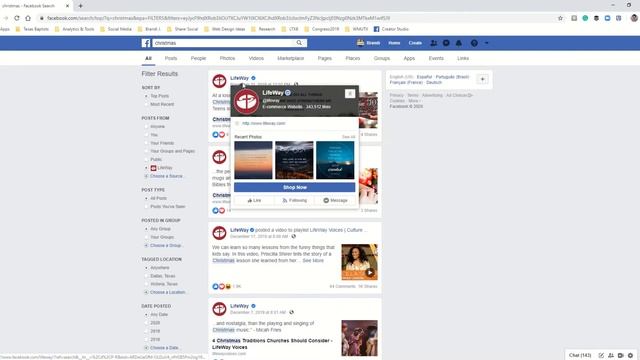Open LifeWay profile picture in hover card
640x360 pixels.
(246, 101)
